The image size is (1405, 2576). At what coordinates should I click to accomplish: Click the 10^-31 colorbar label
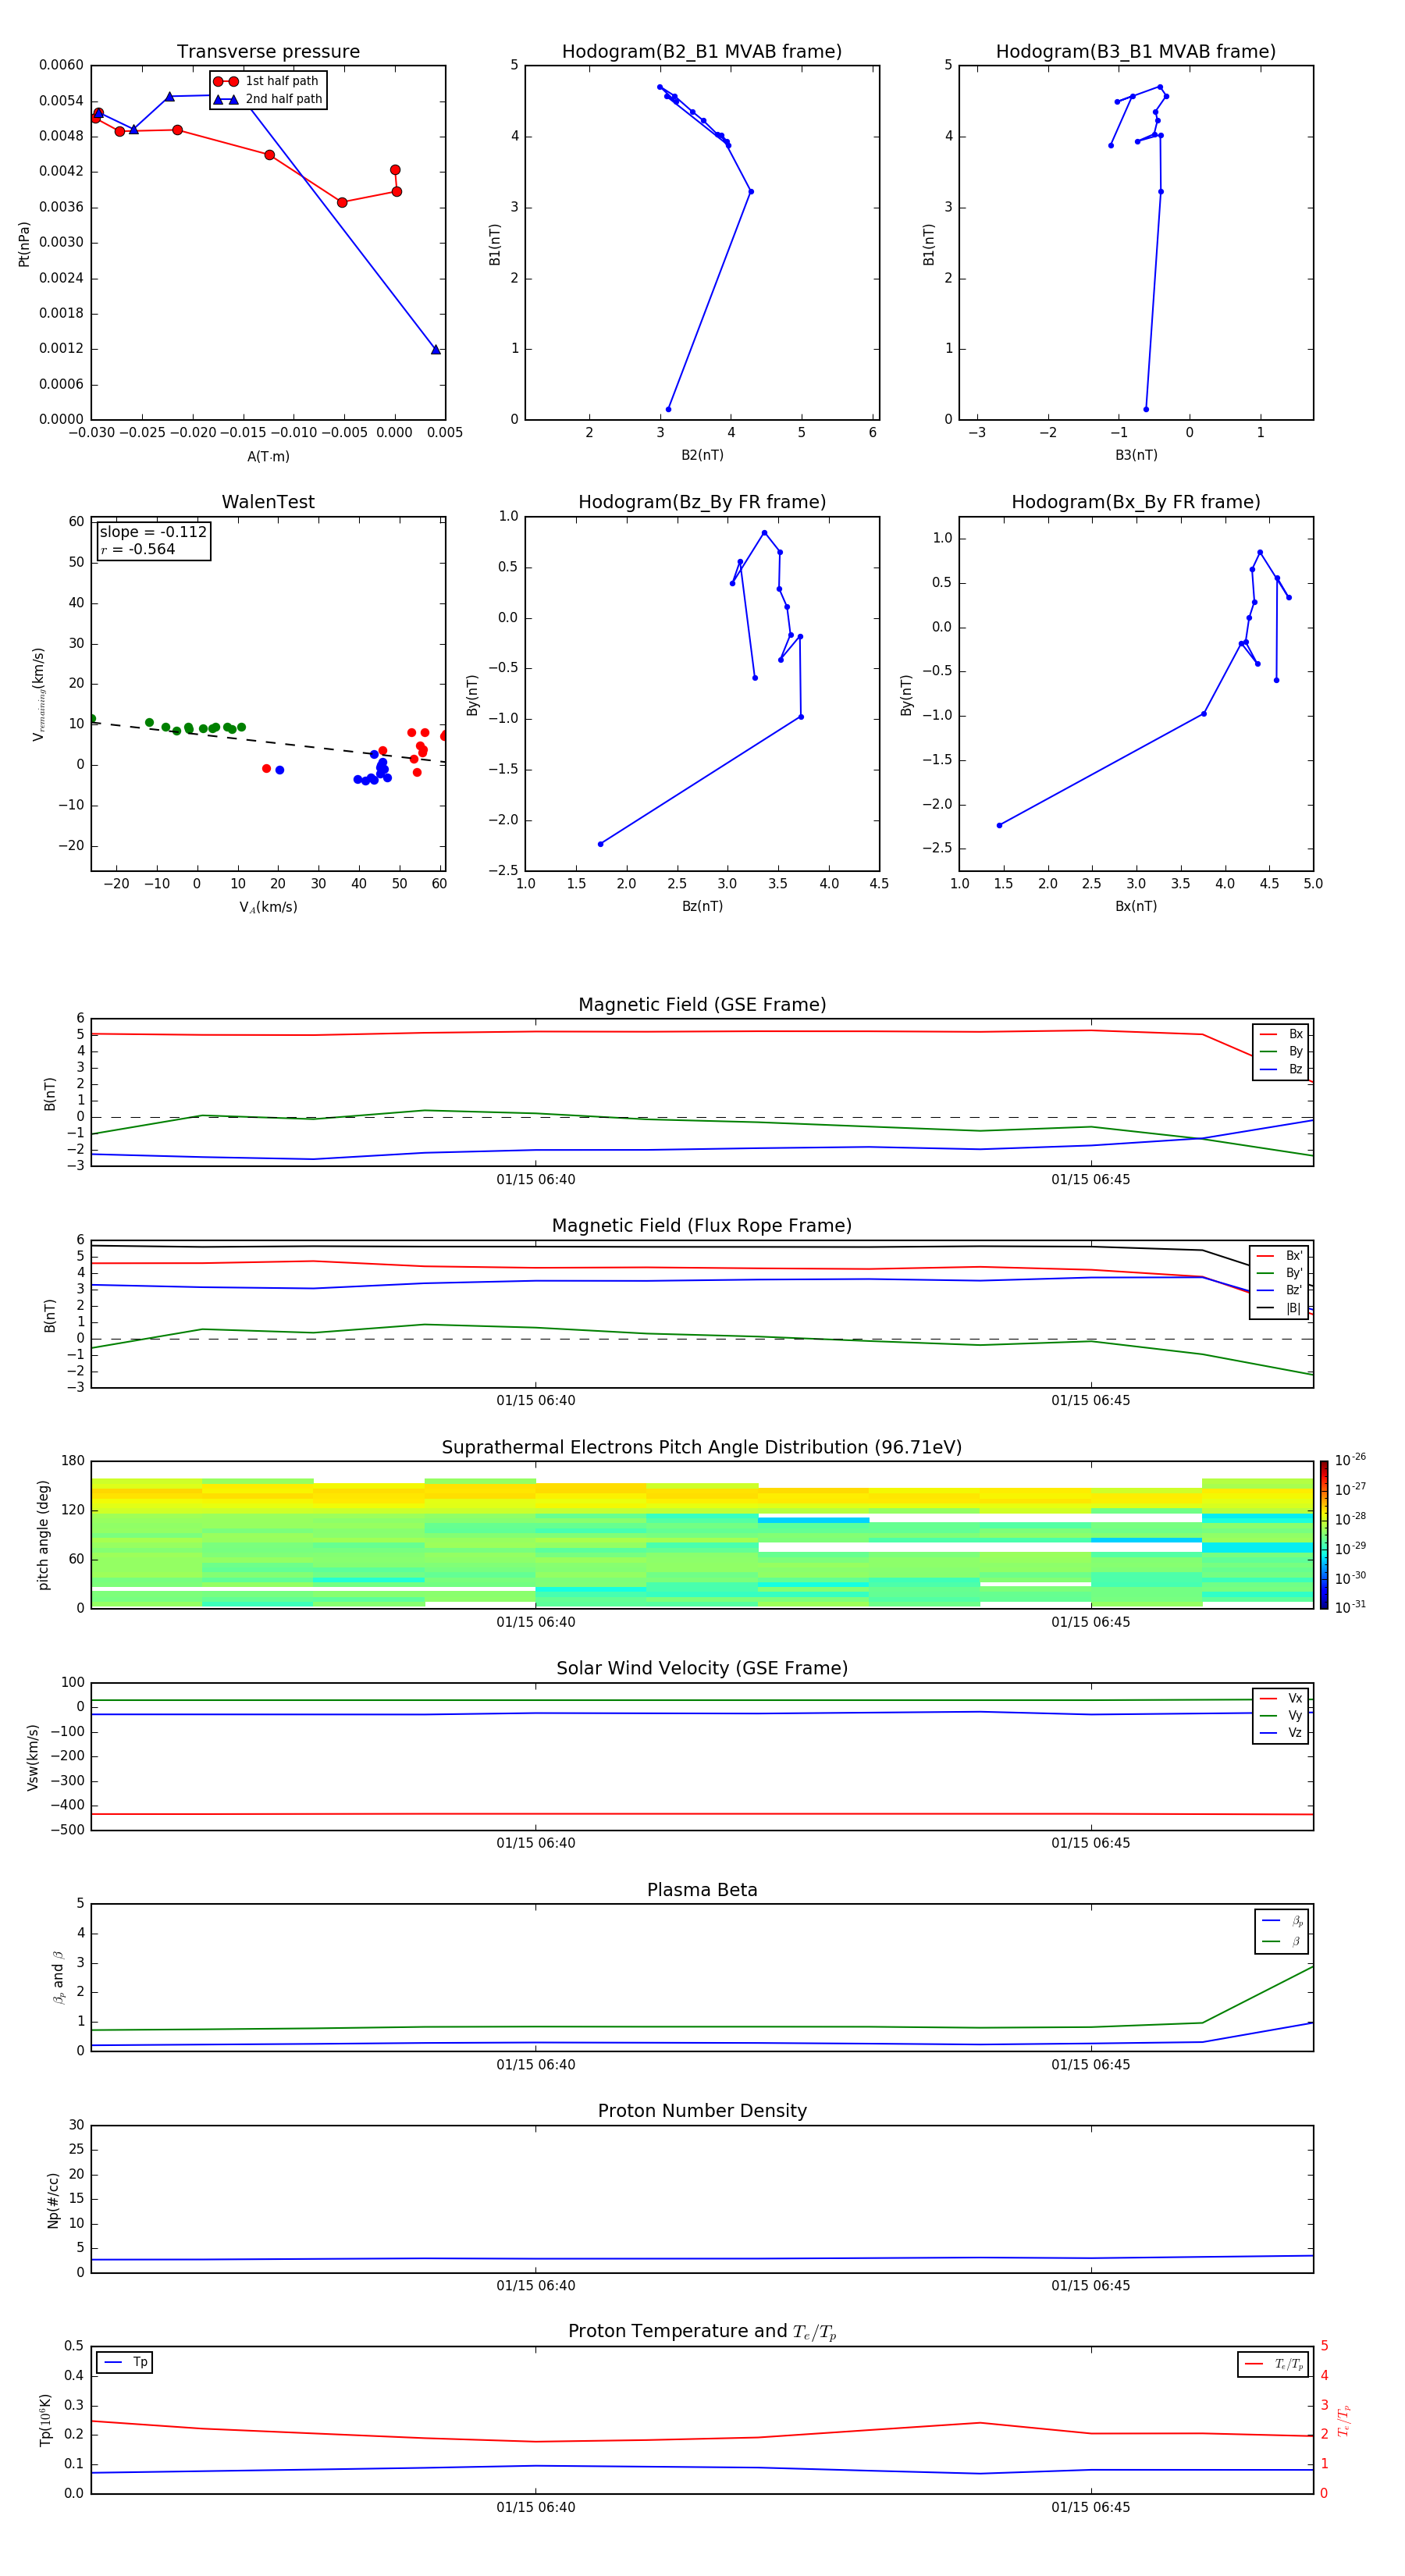coord(1351,1607)
